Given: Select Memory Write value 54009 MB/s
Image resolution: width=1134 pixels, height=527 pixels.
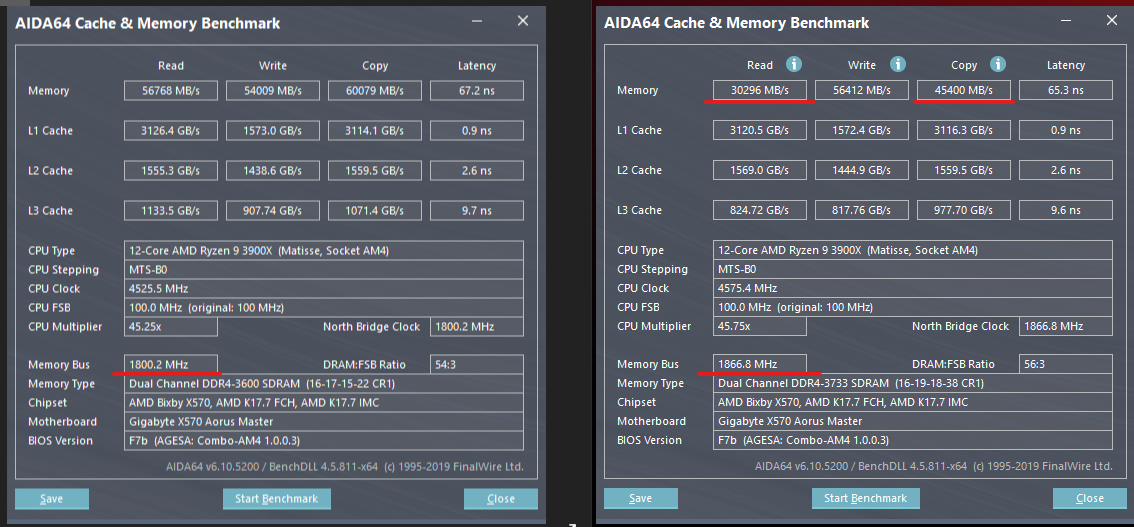Looking at the screenshot, I should (x=273, y=91).
